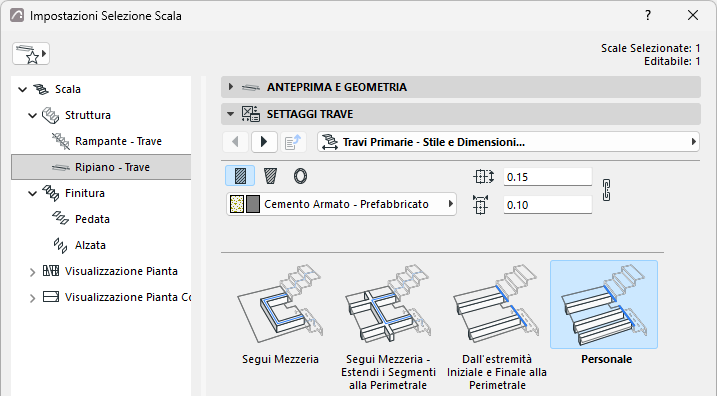Image resolution: width=717 pixels, height=396 pixels.
Task: Click the next page arrow button
Action: pyautogui.click(x=264, y=142)
